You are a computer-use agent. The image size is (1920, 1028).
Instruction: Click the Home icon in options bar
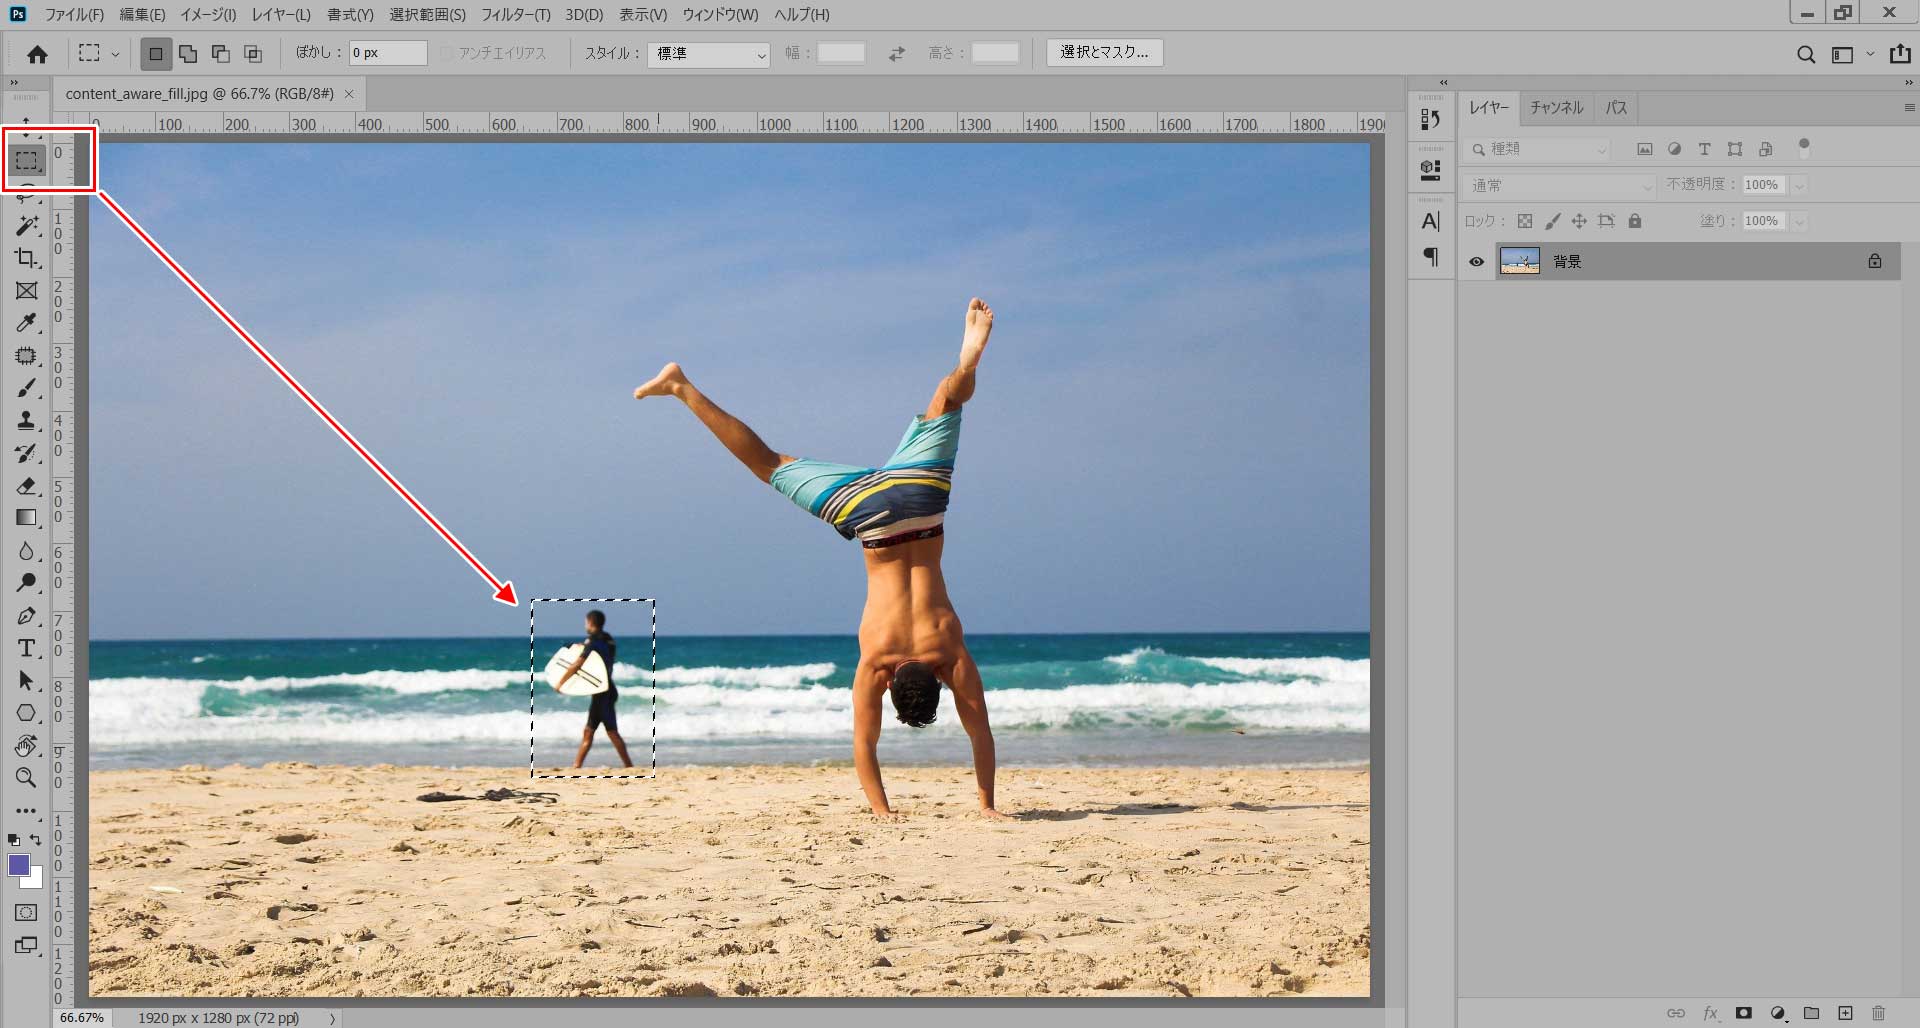[37, 54]
